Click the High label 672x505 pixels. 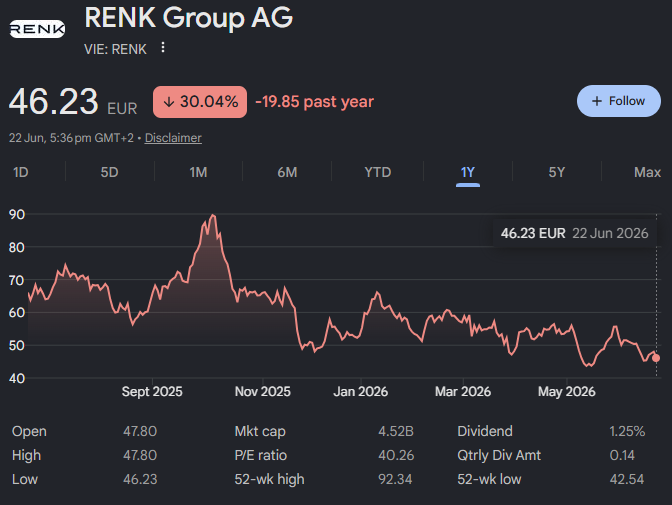[26, 455]
